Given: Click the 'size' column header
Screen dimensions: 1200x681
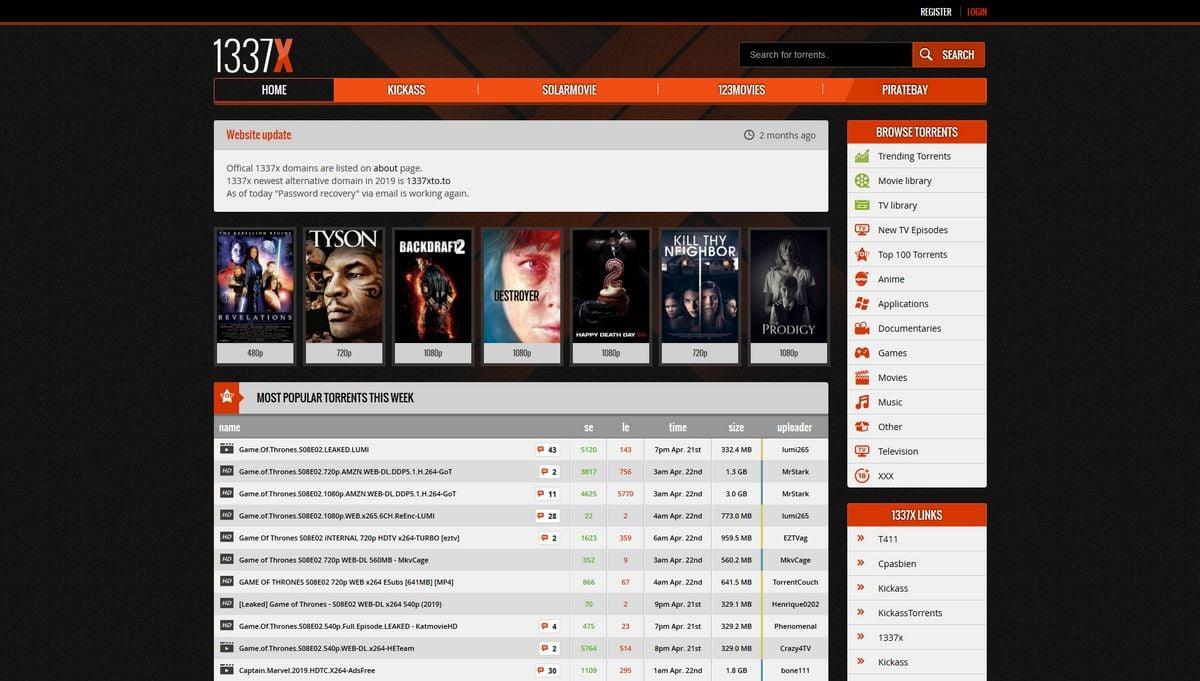Looking at the screenshot, I should [x=736, y=427].
